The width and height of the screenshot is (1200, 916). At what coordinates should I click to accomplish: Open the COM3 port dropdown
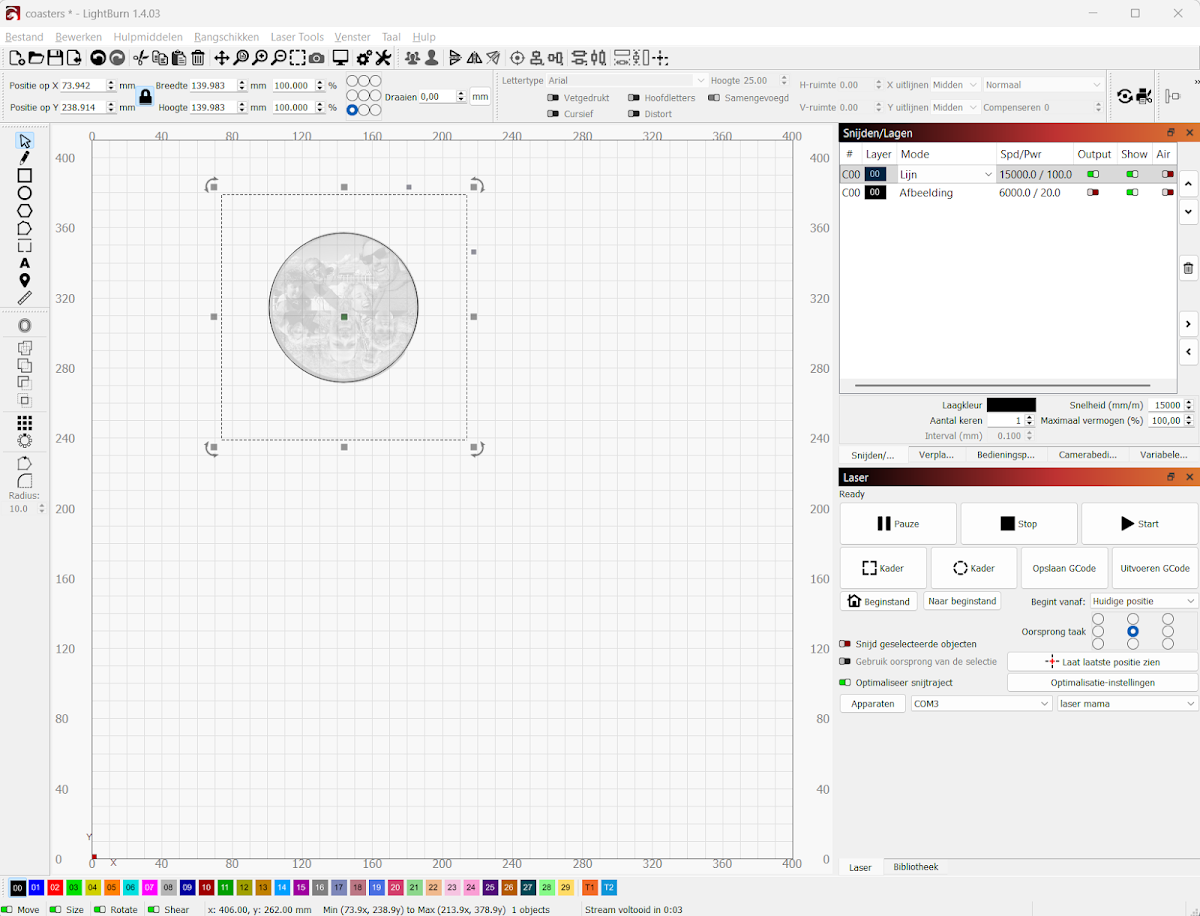(980, 703)
